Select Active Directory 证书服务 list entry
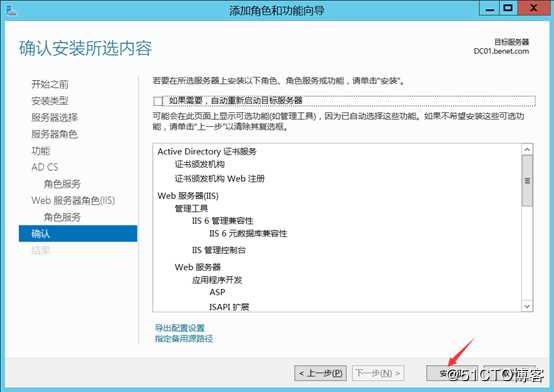 click(207, 152)
